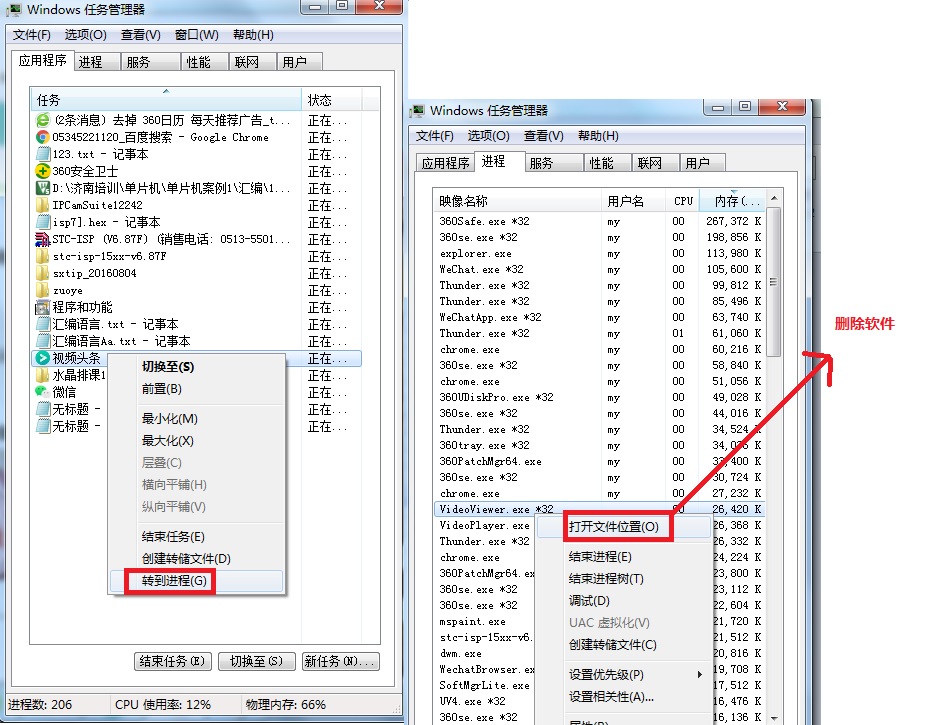The height and width of the screenshot is (725, 947).
Task: Choose 结束进程(E) in the process menu
Action: pyautogui.click(x=624, y=556)
